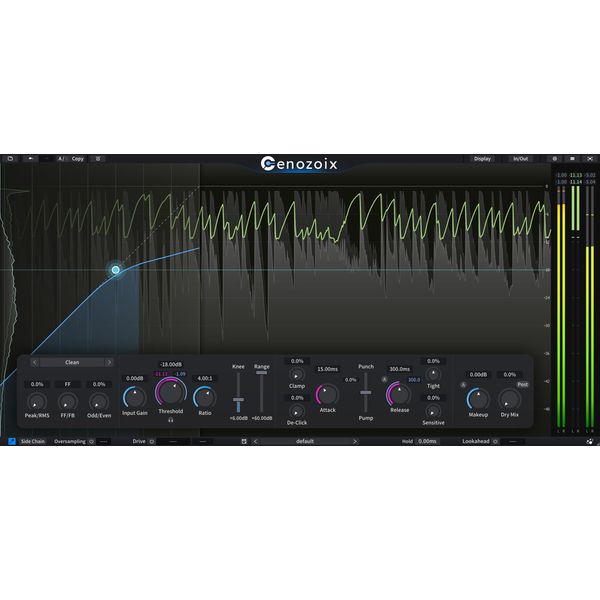Toggle the Post button above Dry Mix
600x600 pixels.
(523, 385)
